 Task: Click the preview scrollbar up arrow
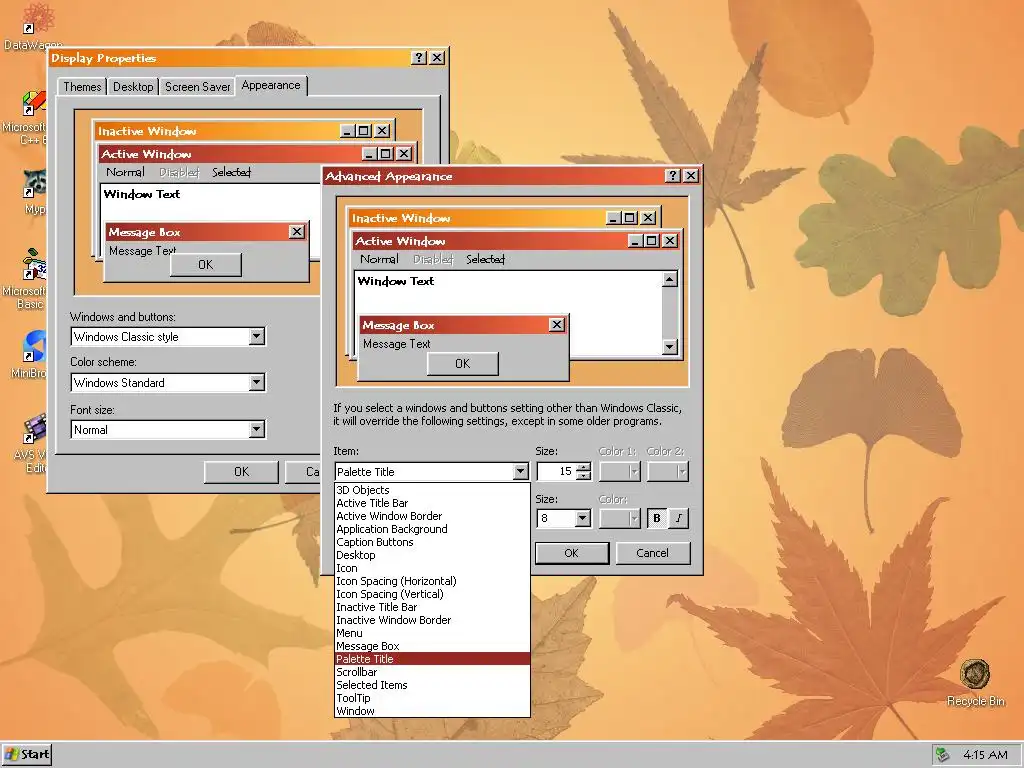point(669,280)
